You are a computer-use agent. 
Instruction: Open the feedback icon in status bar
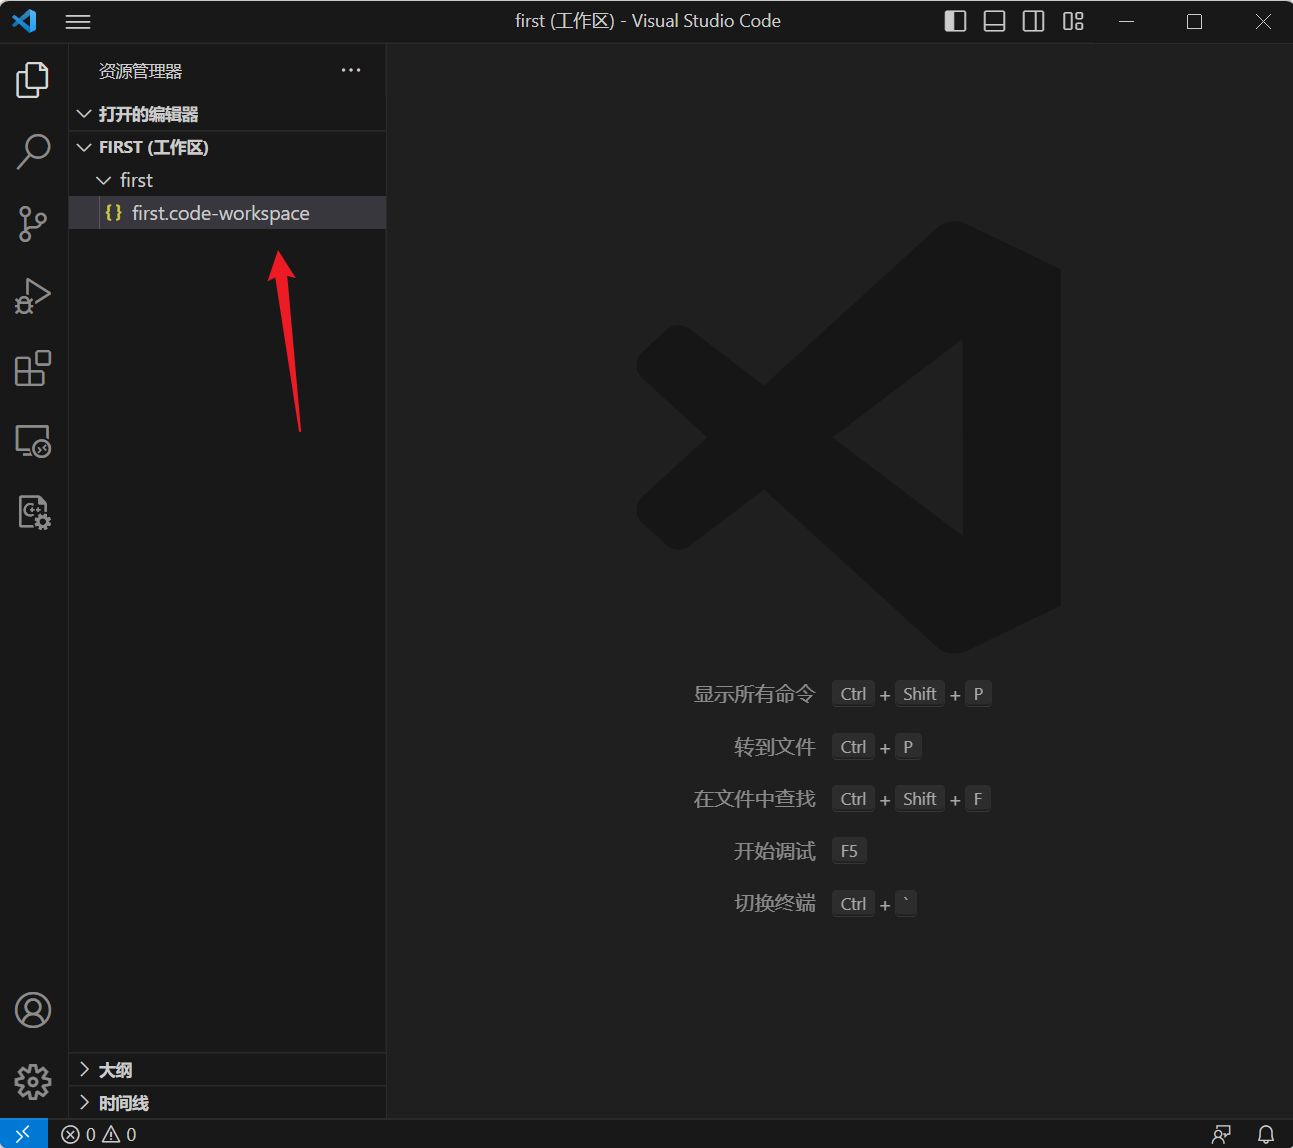1221,1134
